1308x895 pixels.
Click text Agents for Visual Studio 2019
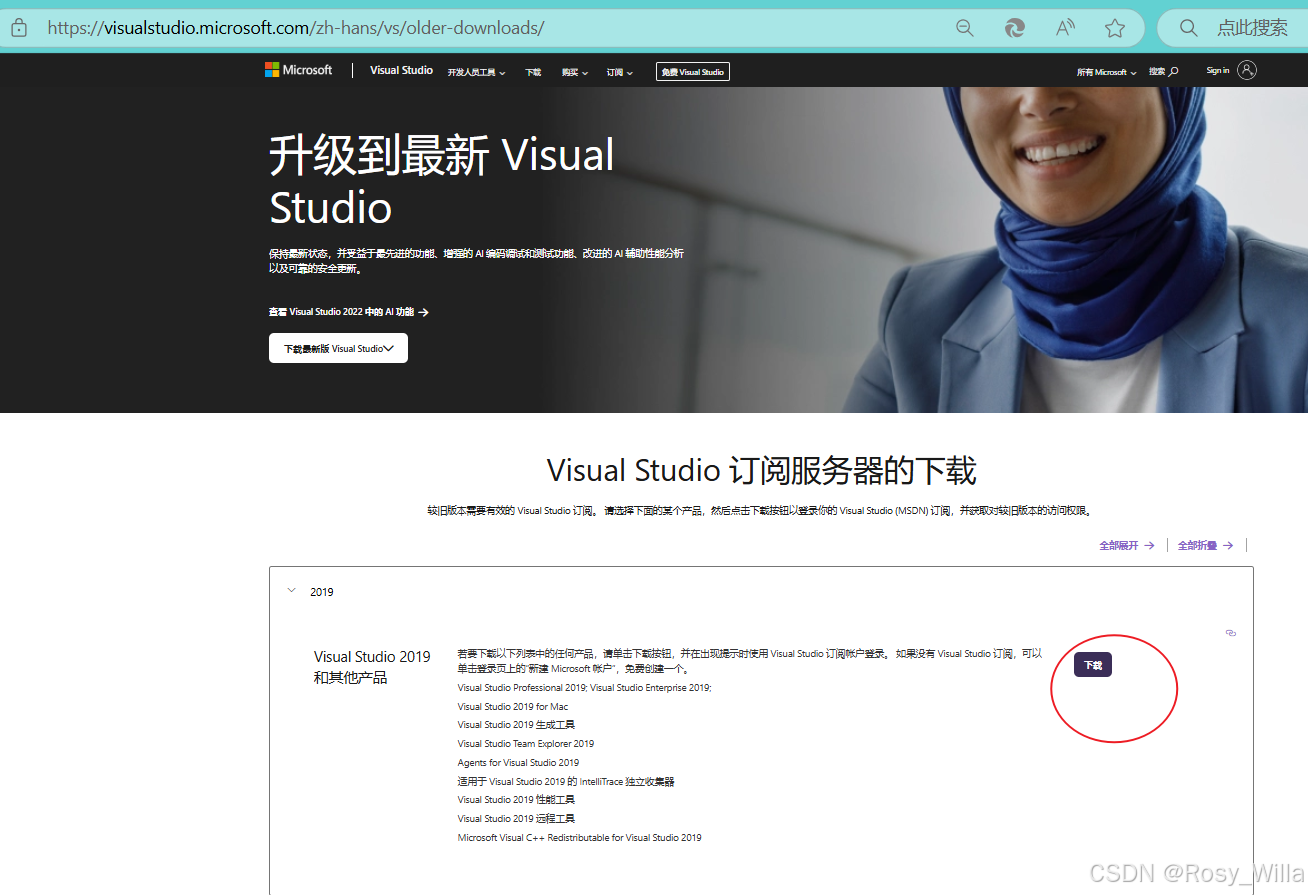[518, 763]
